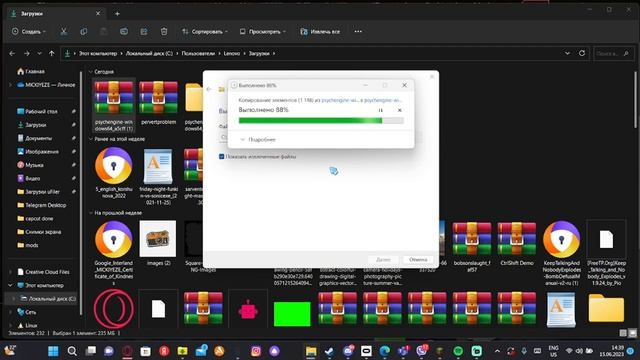Screen dimensions: 640x360
Task: Select the friday-night-funkin-vs-sonicexe file
Action: pos(158,176)
